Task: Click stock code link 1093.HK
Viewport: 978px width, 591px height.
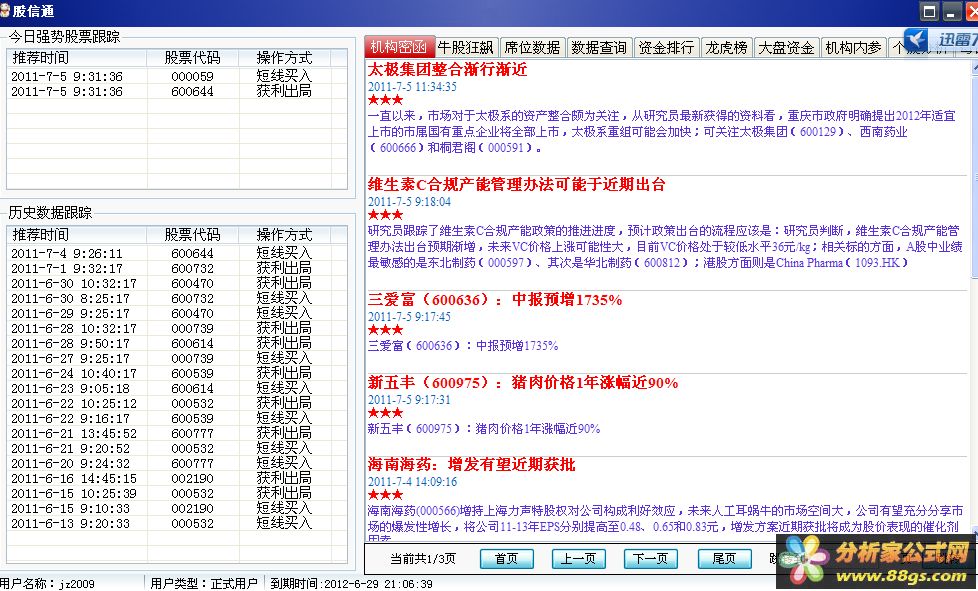Action: coord(877,263)
